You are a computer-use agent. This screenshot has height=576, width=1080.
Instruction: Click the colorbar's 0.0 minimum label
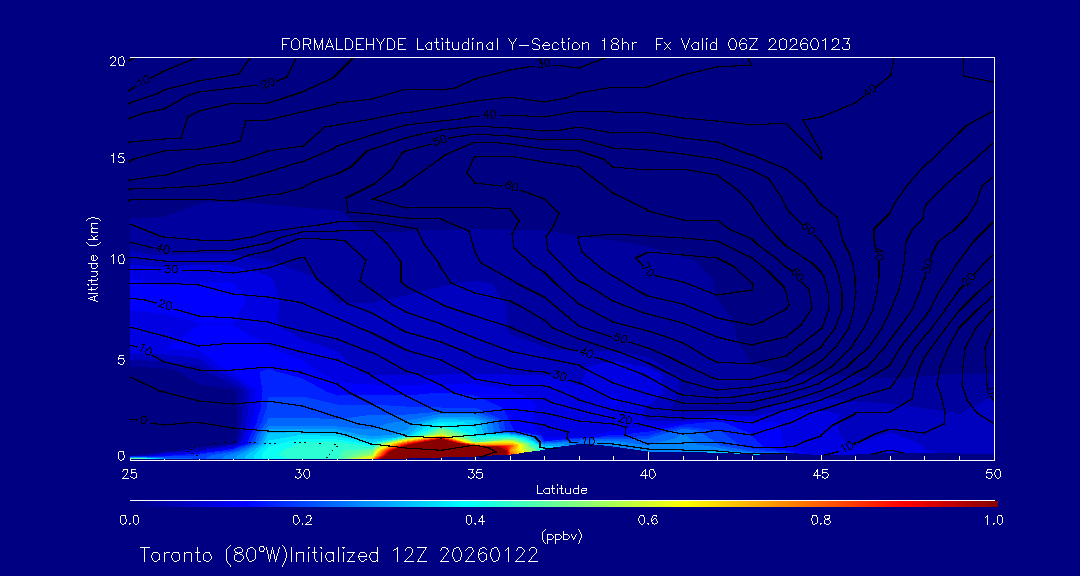point(129,520)
